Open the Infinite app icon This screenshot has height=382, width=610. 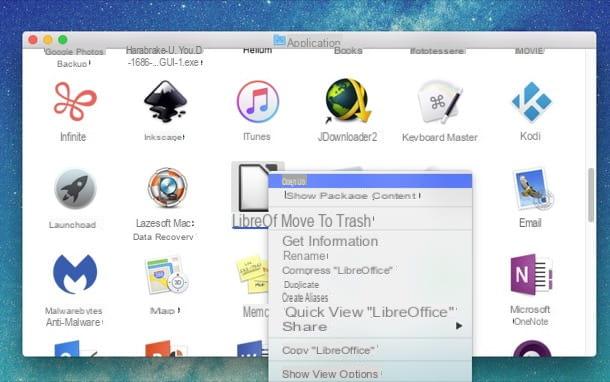point(74,101)
